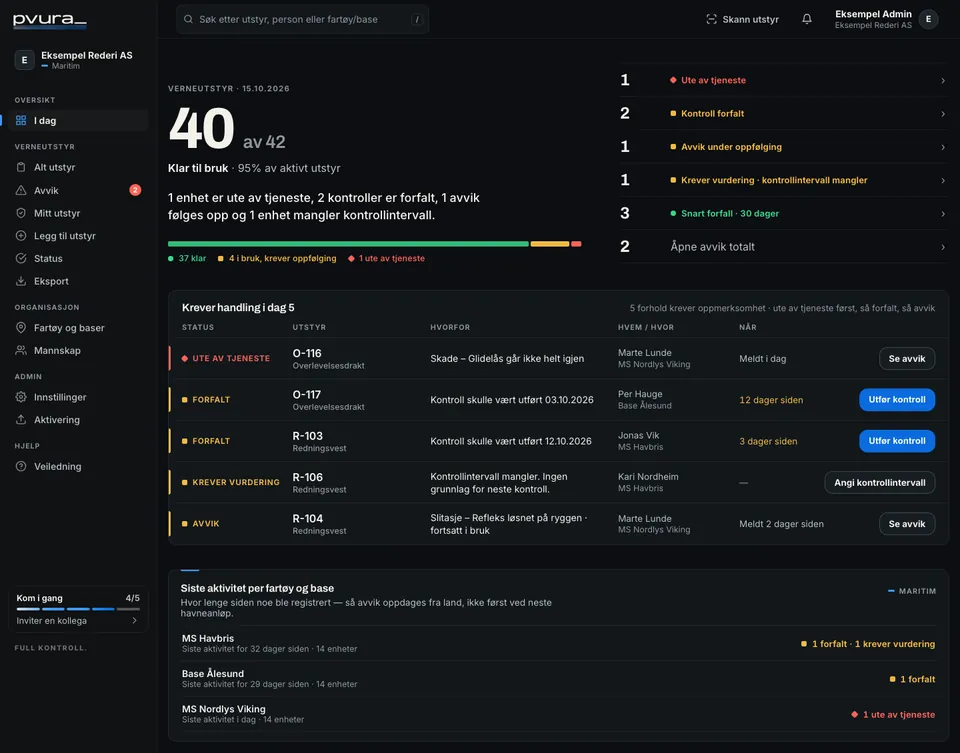Viewport: 960px width, 753px height.
Task: Click Utfør kontroll for R-103
Action: coord(897,441)
